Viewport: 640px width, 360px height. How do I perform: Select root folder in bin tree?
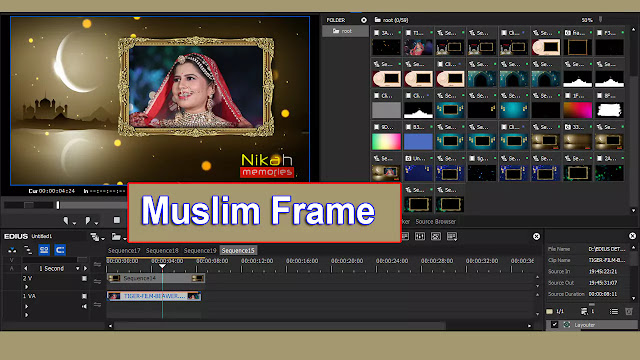point(345,31)
